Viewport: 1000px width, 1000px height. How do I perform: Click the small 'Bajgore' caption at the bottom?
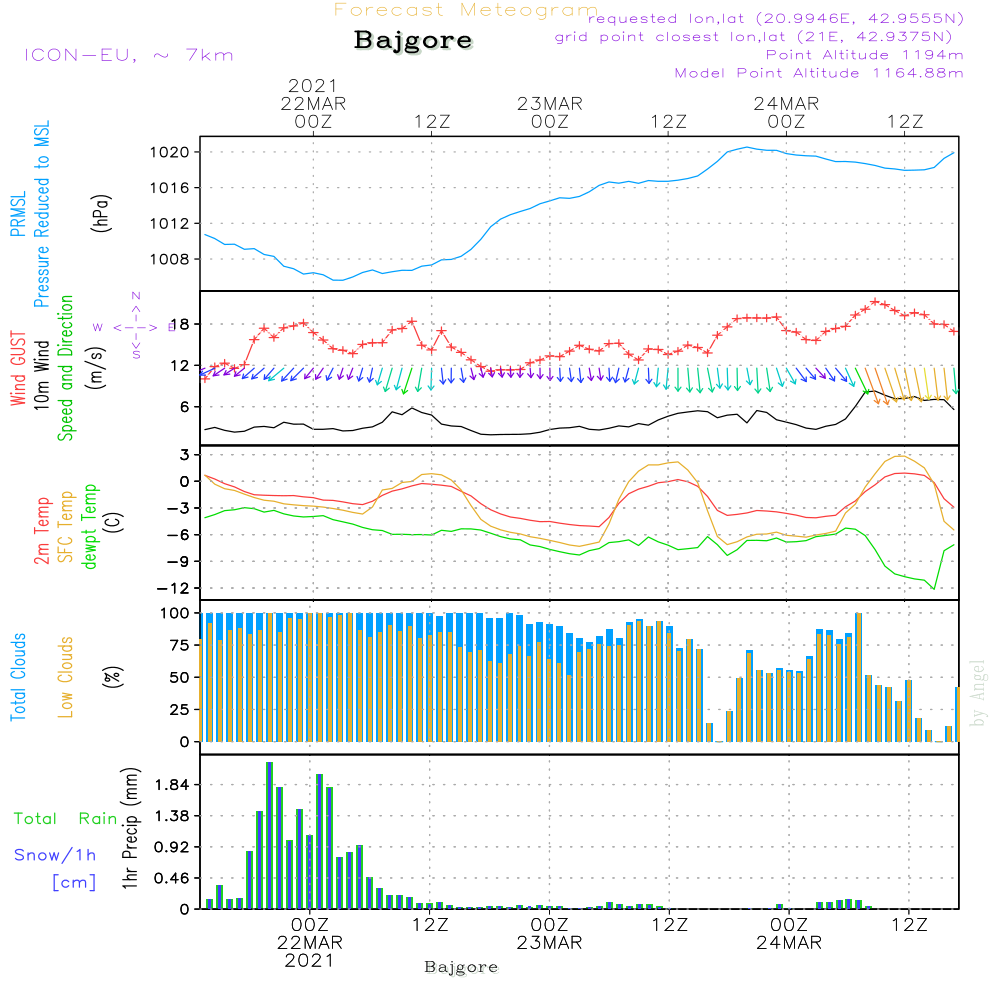click(x=461, y=967)
